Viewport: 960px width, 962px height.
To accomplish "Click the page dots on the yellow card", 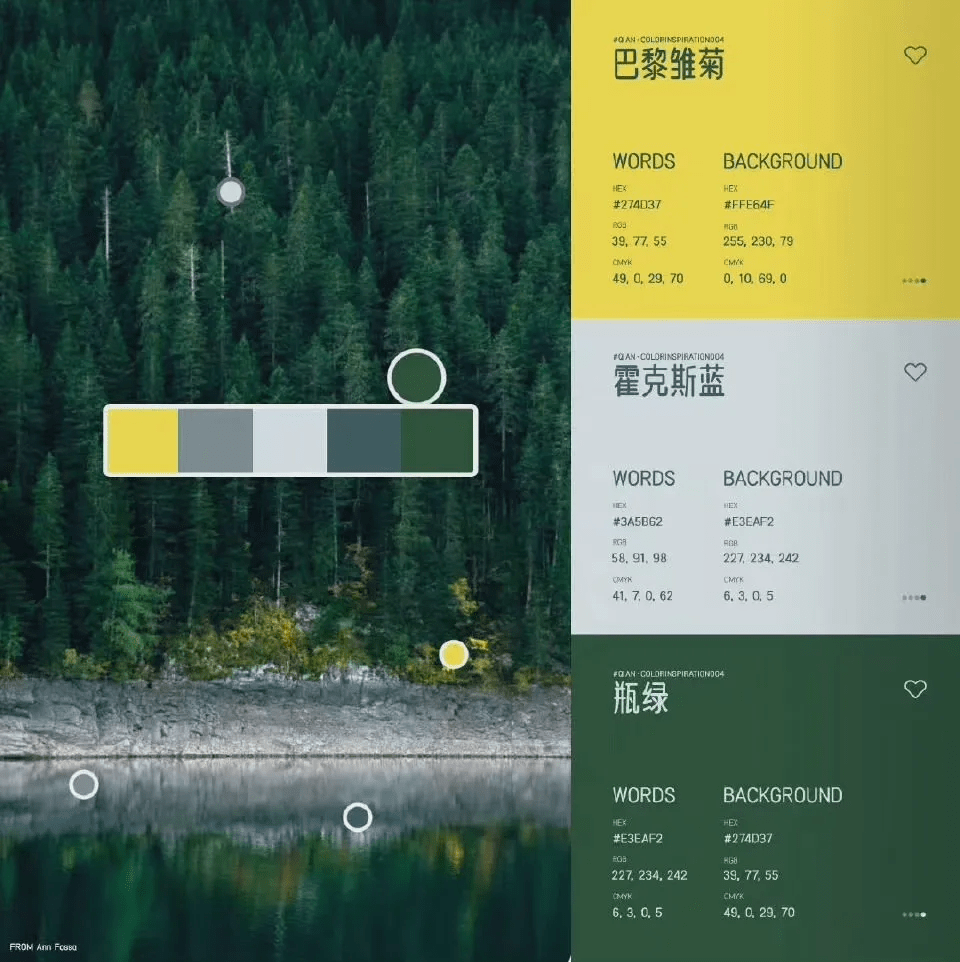I will (x=914, y=281).
